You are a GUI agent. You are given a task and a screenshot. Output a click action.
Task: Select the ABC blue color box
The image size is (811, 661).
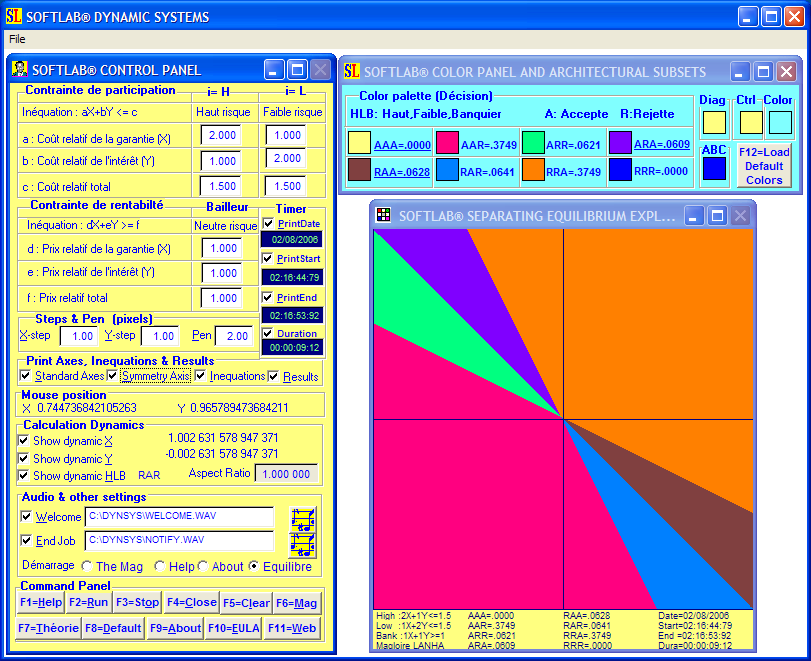click(x=714, y=169)
